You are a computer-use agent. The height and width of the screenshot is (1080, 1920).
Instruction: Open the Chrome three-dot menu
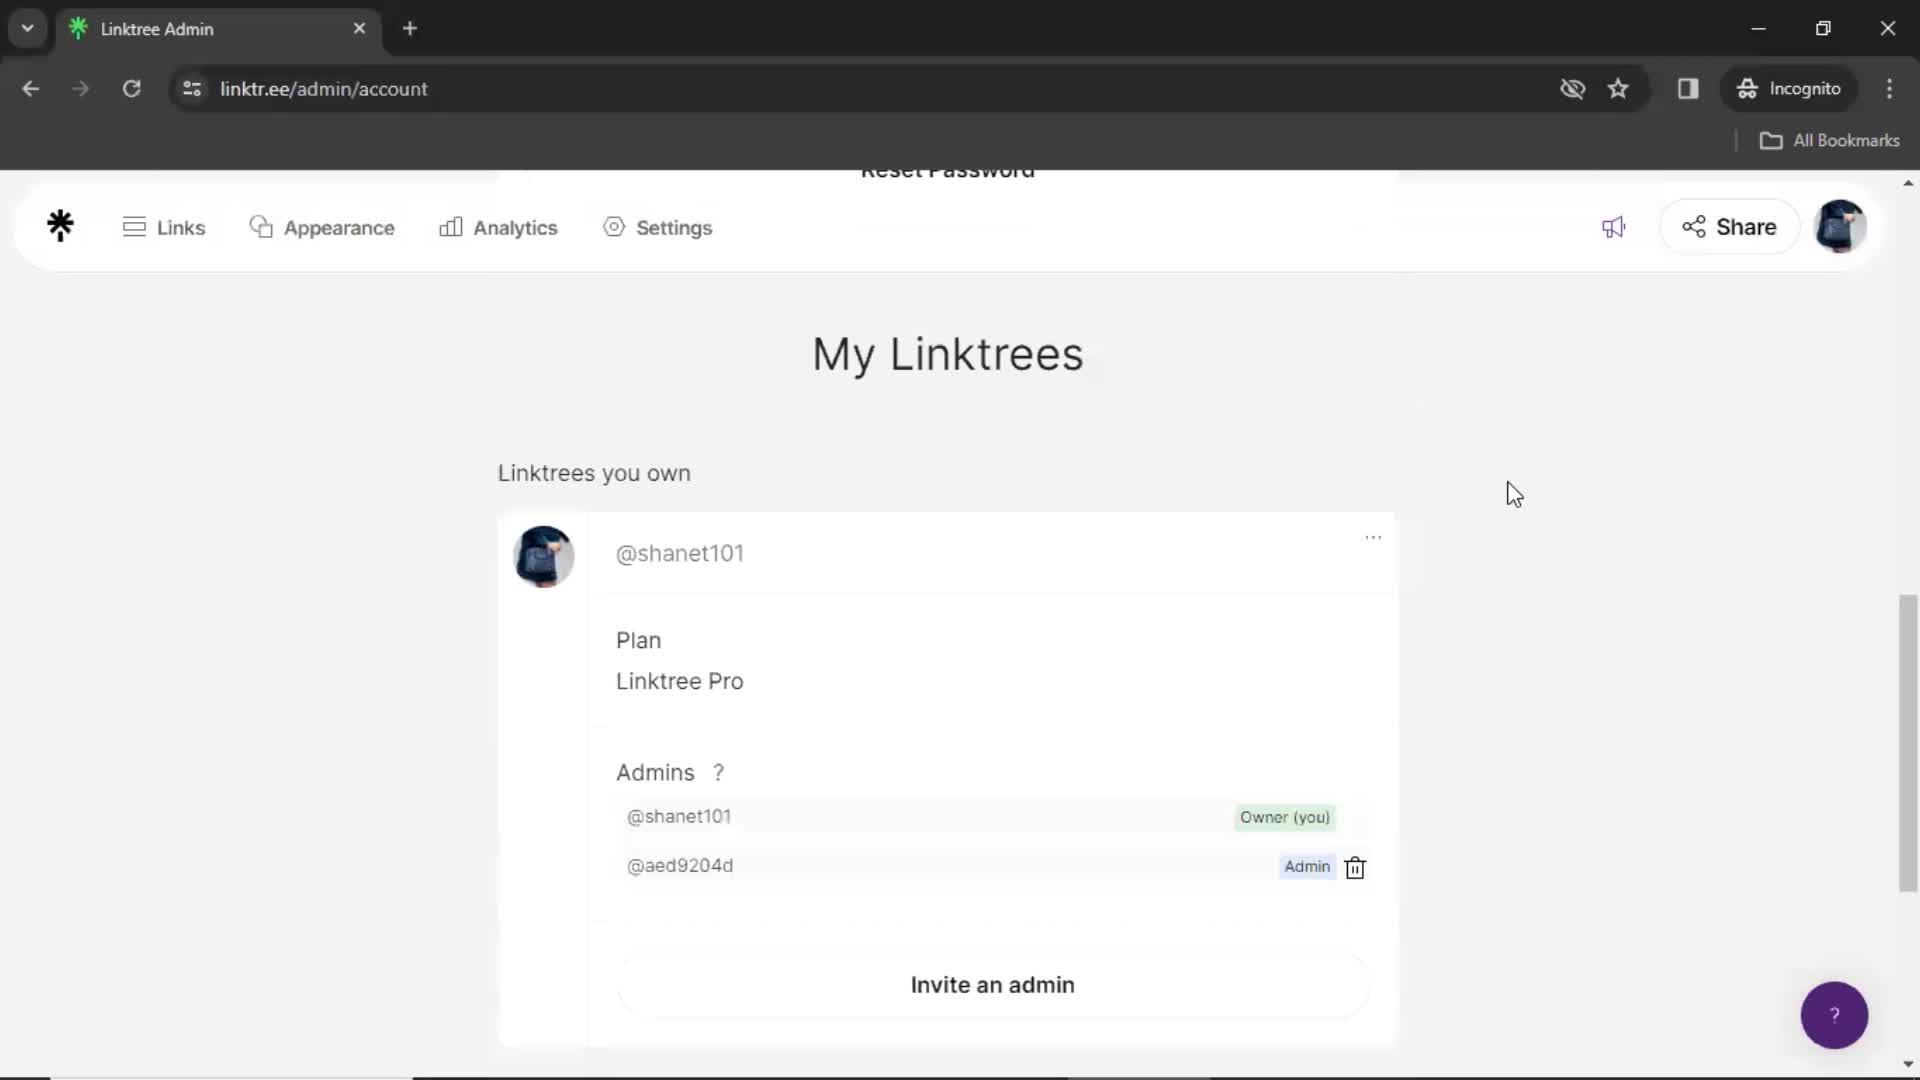click(1889, 88)
